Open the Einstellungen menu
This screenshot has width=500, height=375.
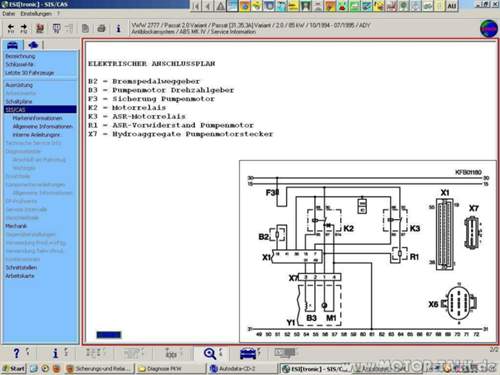(36, 14)
